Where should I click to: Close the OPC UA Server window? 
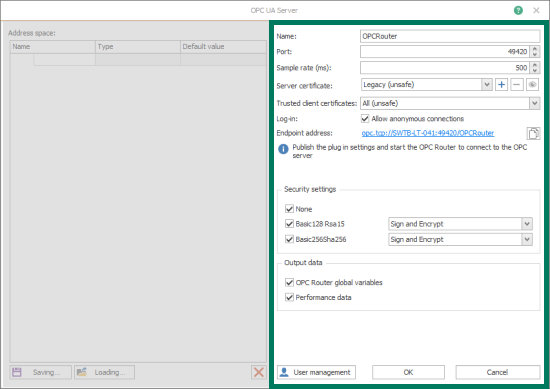[536, 11]
